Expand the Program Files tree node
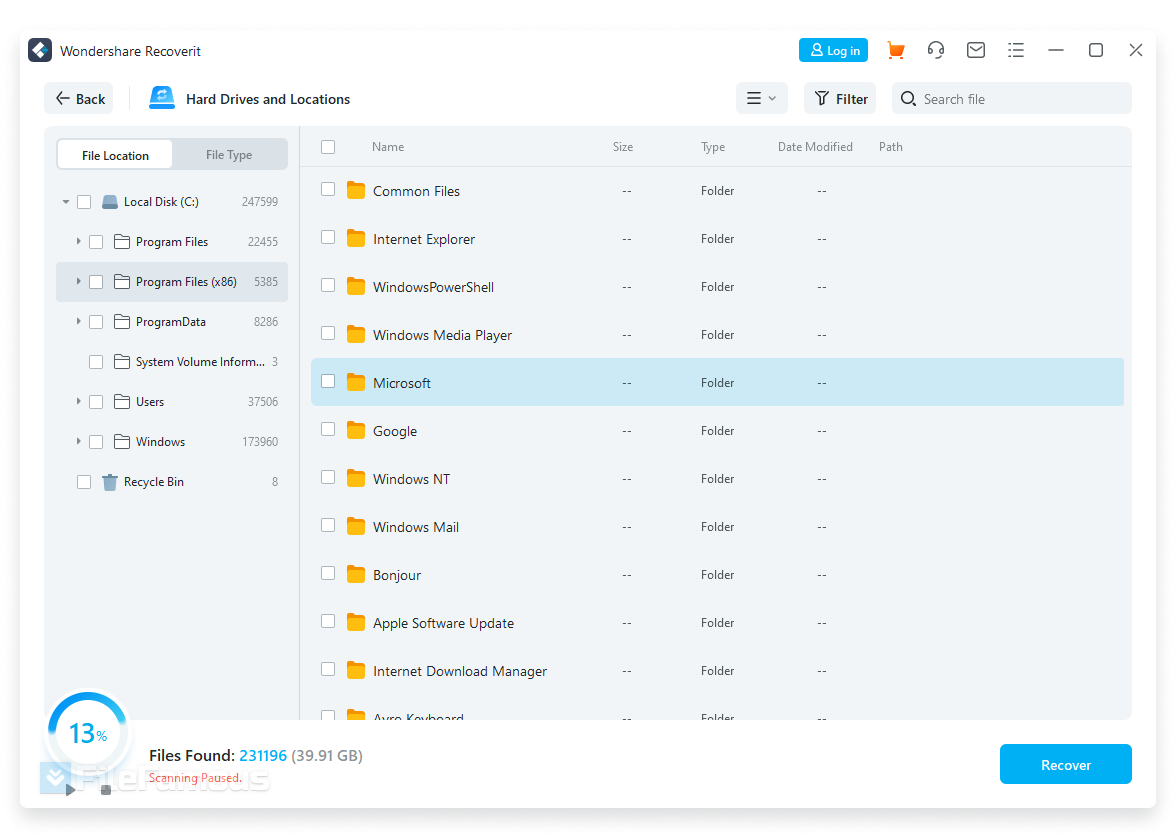Image resolution: width=1176 pixels, height=838 pixels. [x=78, y=242]
